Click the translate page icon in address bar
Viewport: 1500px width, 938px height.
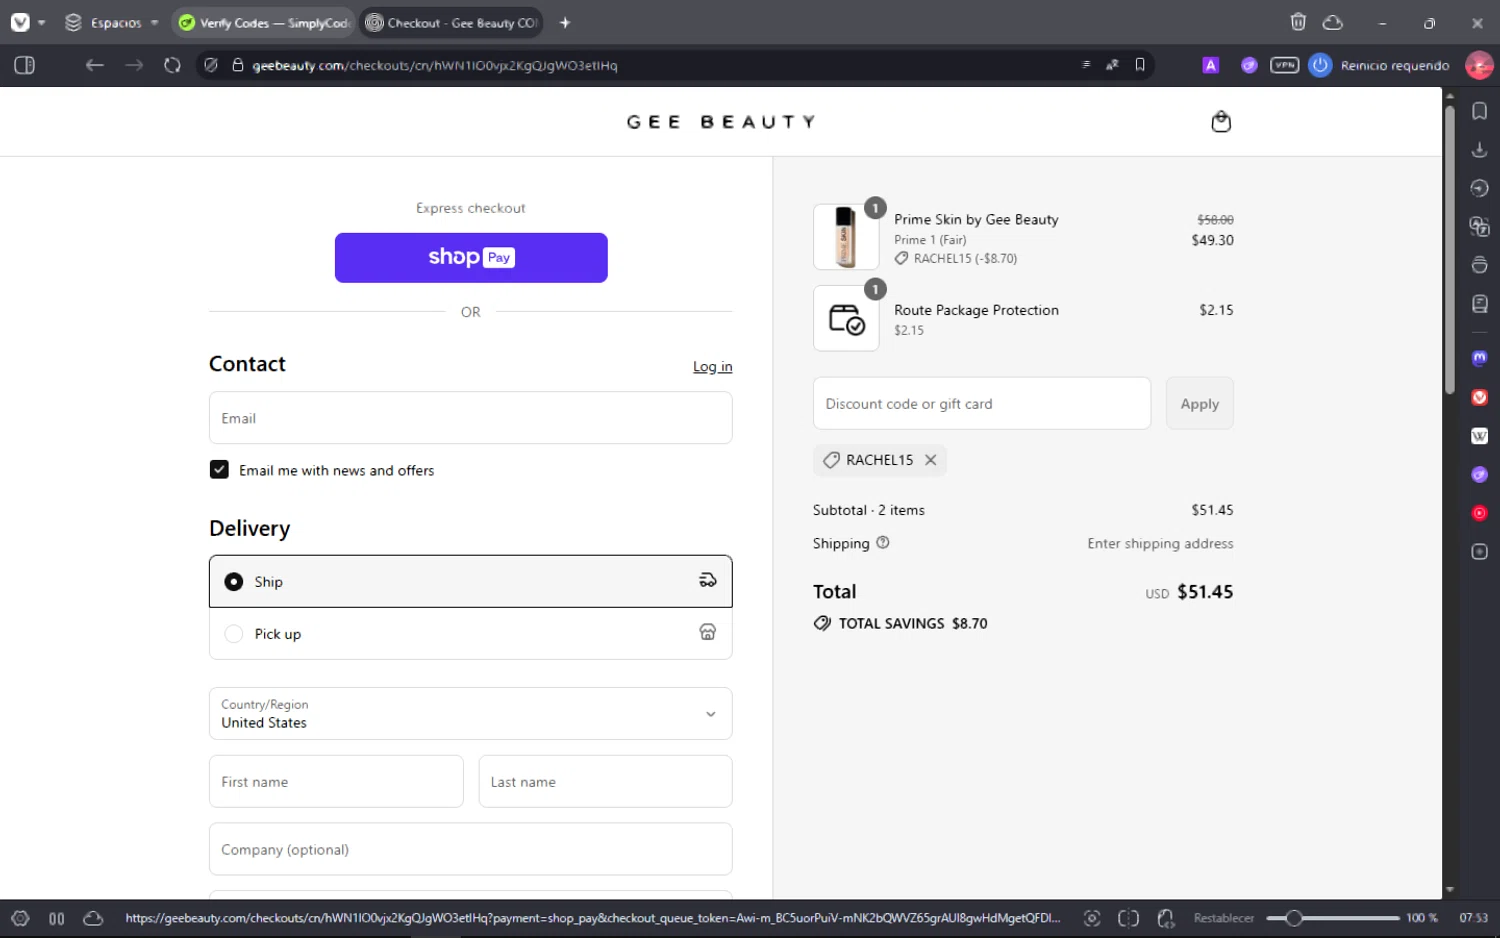pyautogui.click(x=1112, y=65)
